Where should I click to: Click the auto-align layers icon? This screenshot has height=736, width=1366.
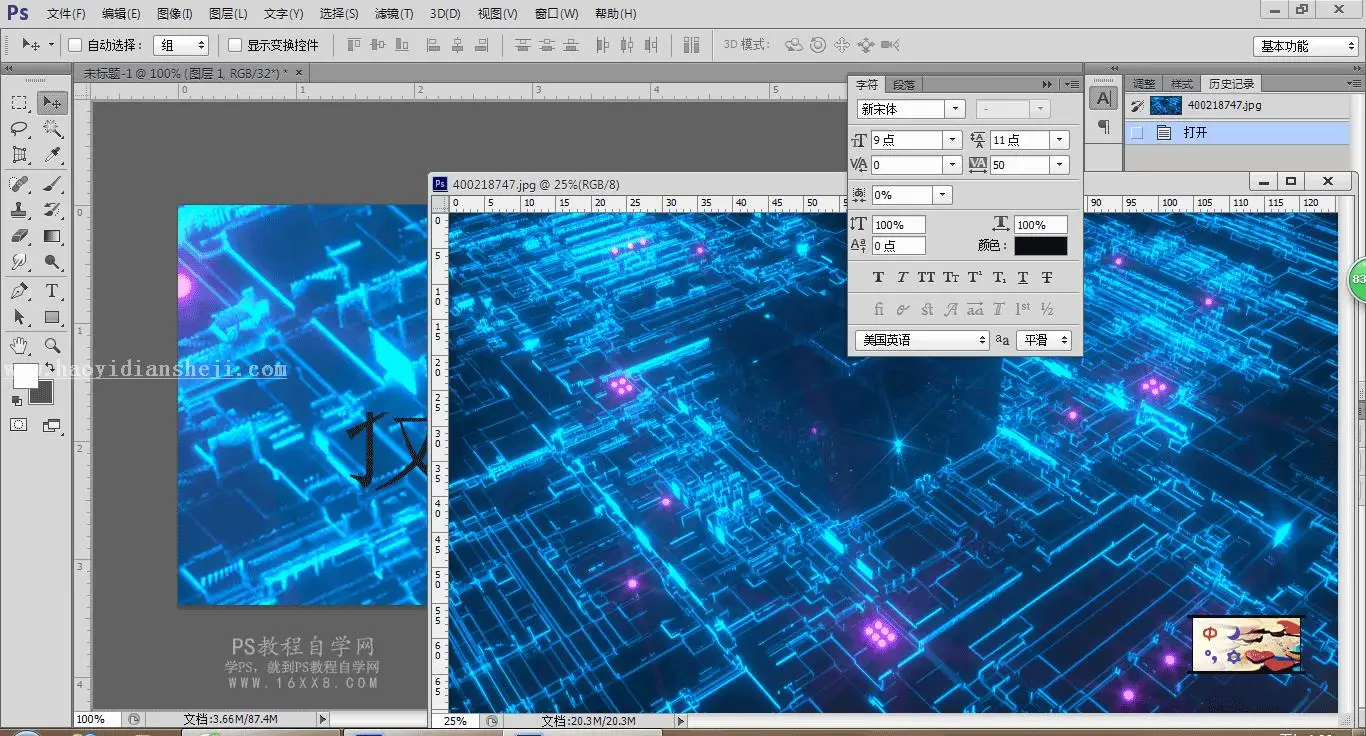pos(692,45)
